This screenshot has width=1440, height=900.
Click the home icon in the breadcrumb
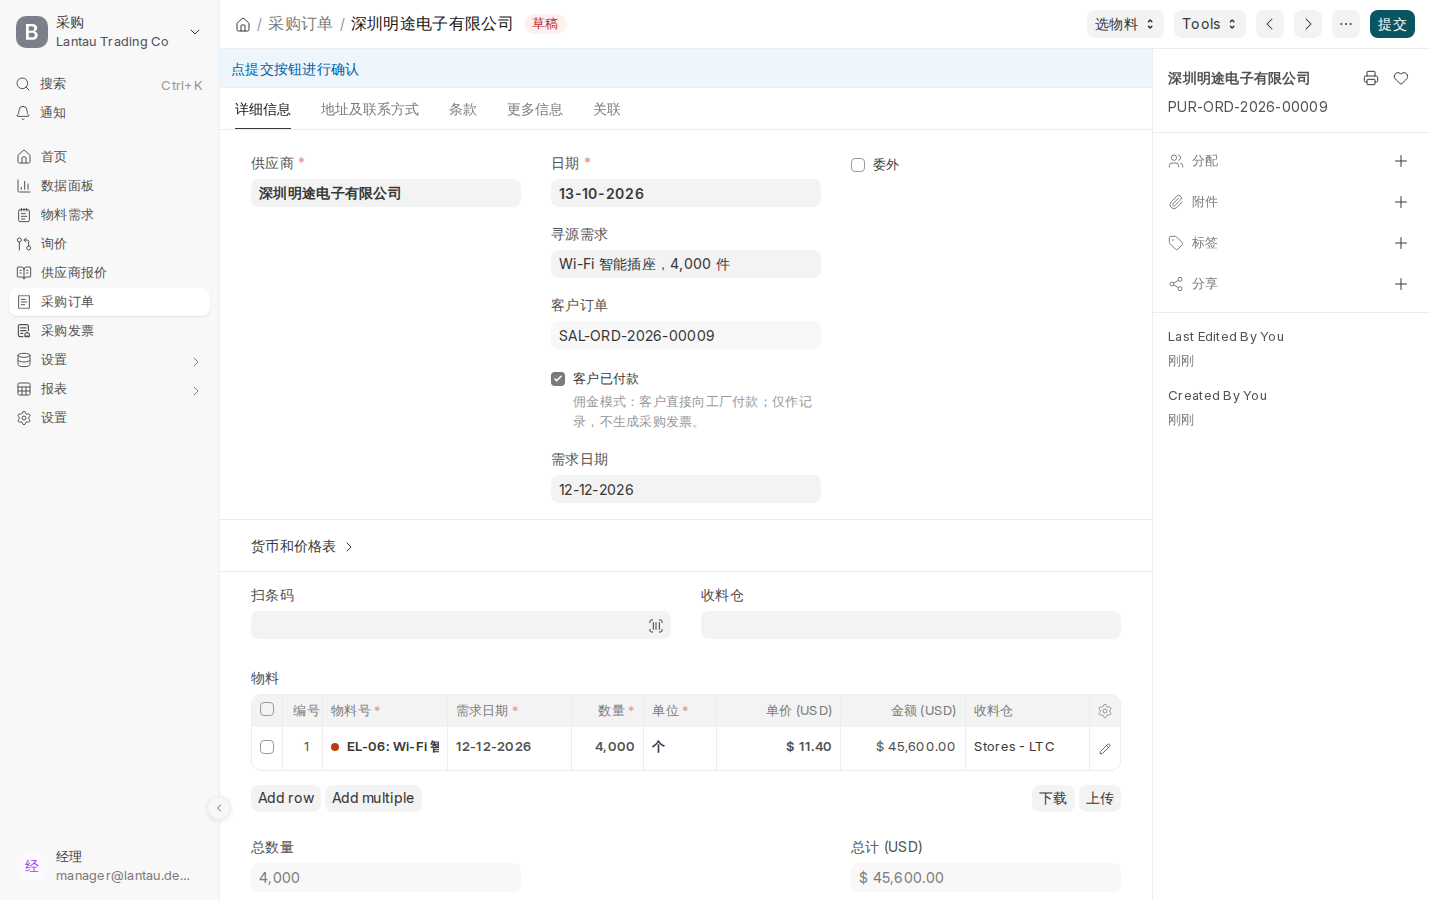point(243,24)
